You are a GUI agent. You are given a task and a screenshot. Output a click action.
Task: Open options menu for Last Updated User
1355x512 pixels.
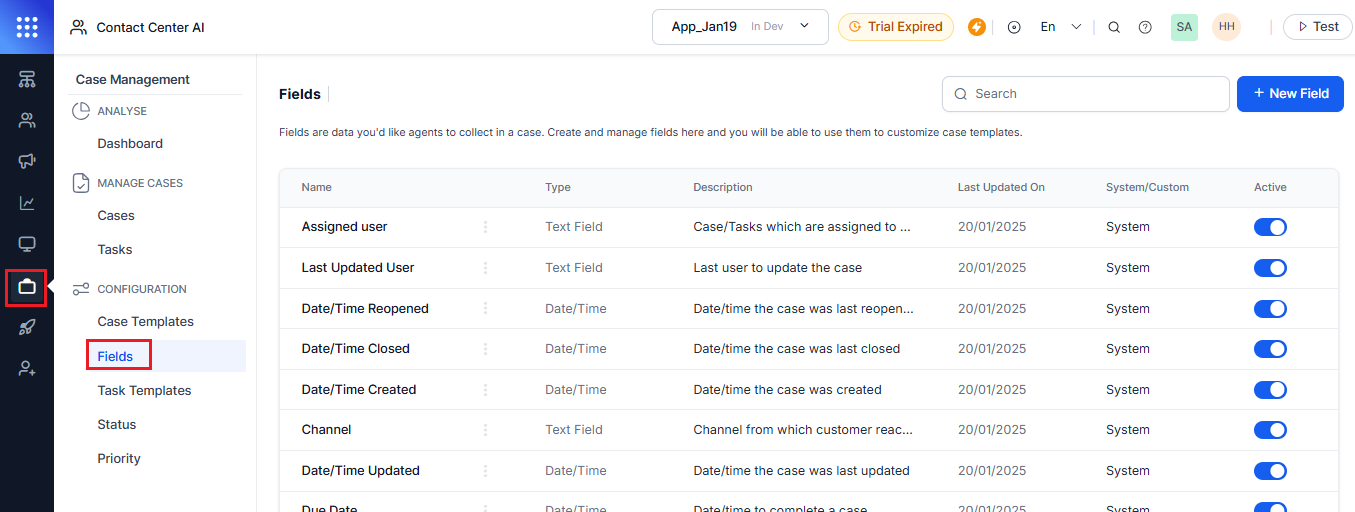486,268
